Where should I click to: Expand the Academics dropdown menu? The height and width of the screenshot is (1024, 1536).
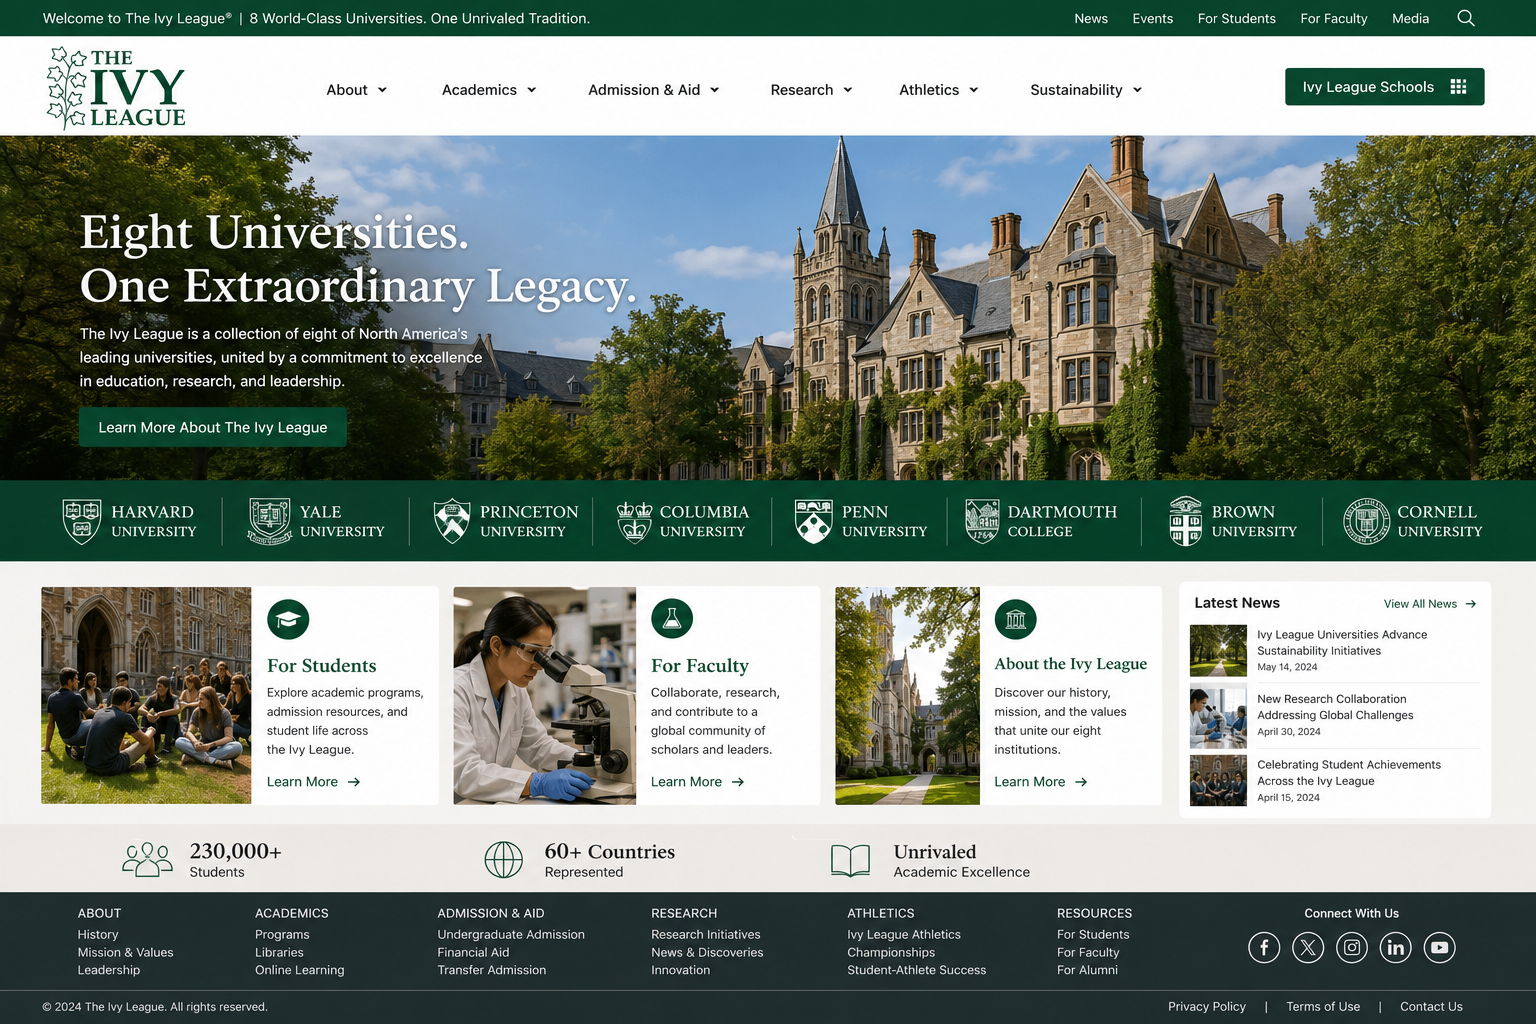(x=490, y=90)
